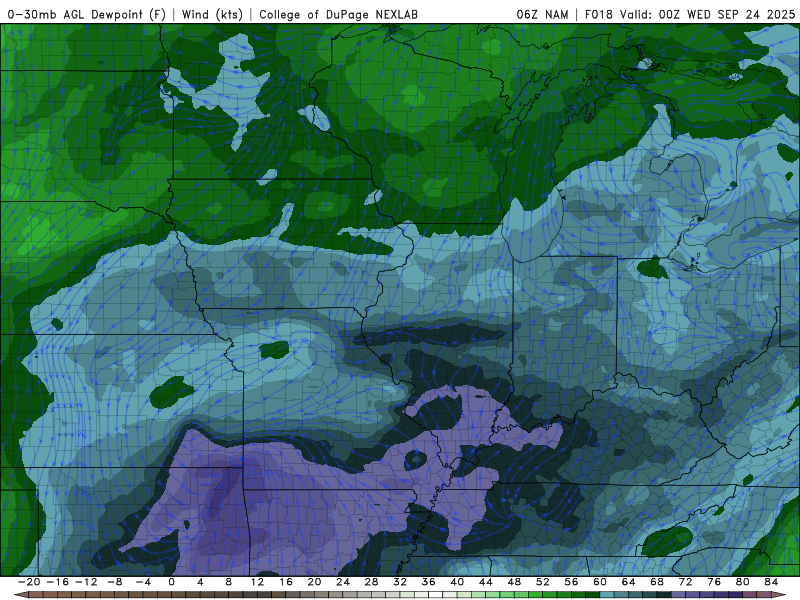This screenshot has width=800, height=600.
Task: Click the 'College of DuPage NEXLAB' label
Action: click(x=338, y=14)
